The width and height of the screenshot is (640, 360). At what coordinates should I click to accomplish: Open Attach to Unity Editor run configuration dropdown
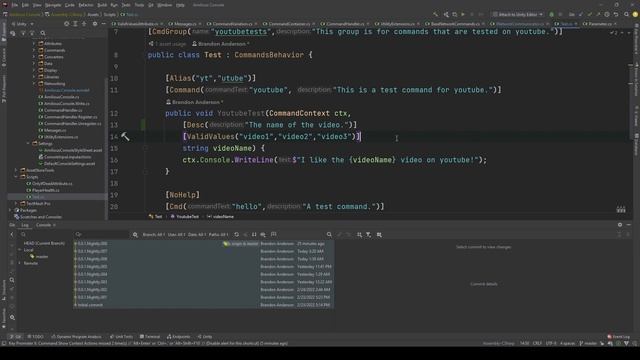coord(518,14)
